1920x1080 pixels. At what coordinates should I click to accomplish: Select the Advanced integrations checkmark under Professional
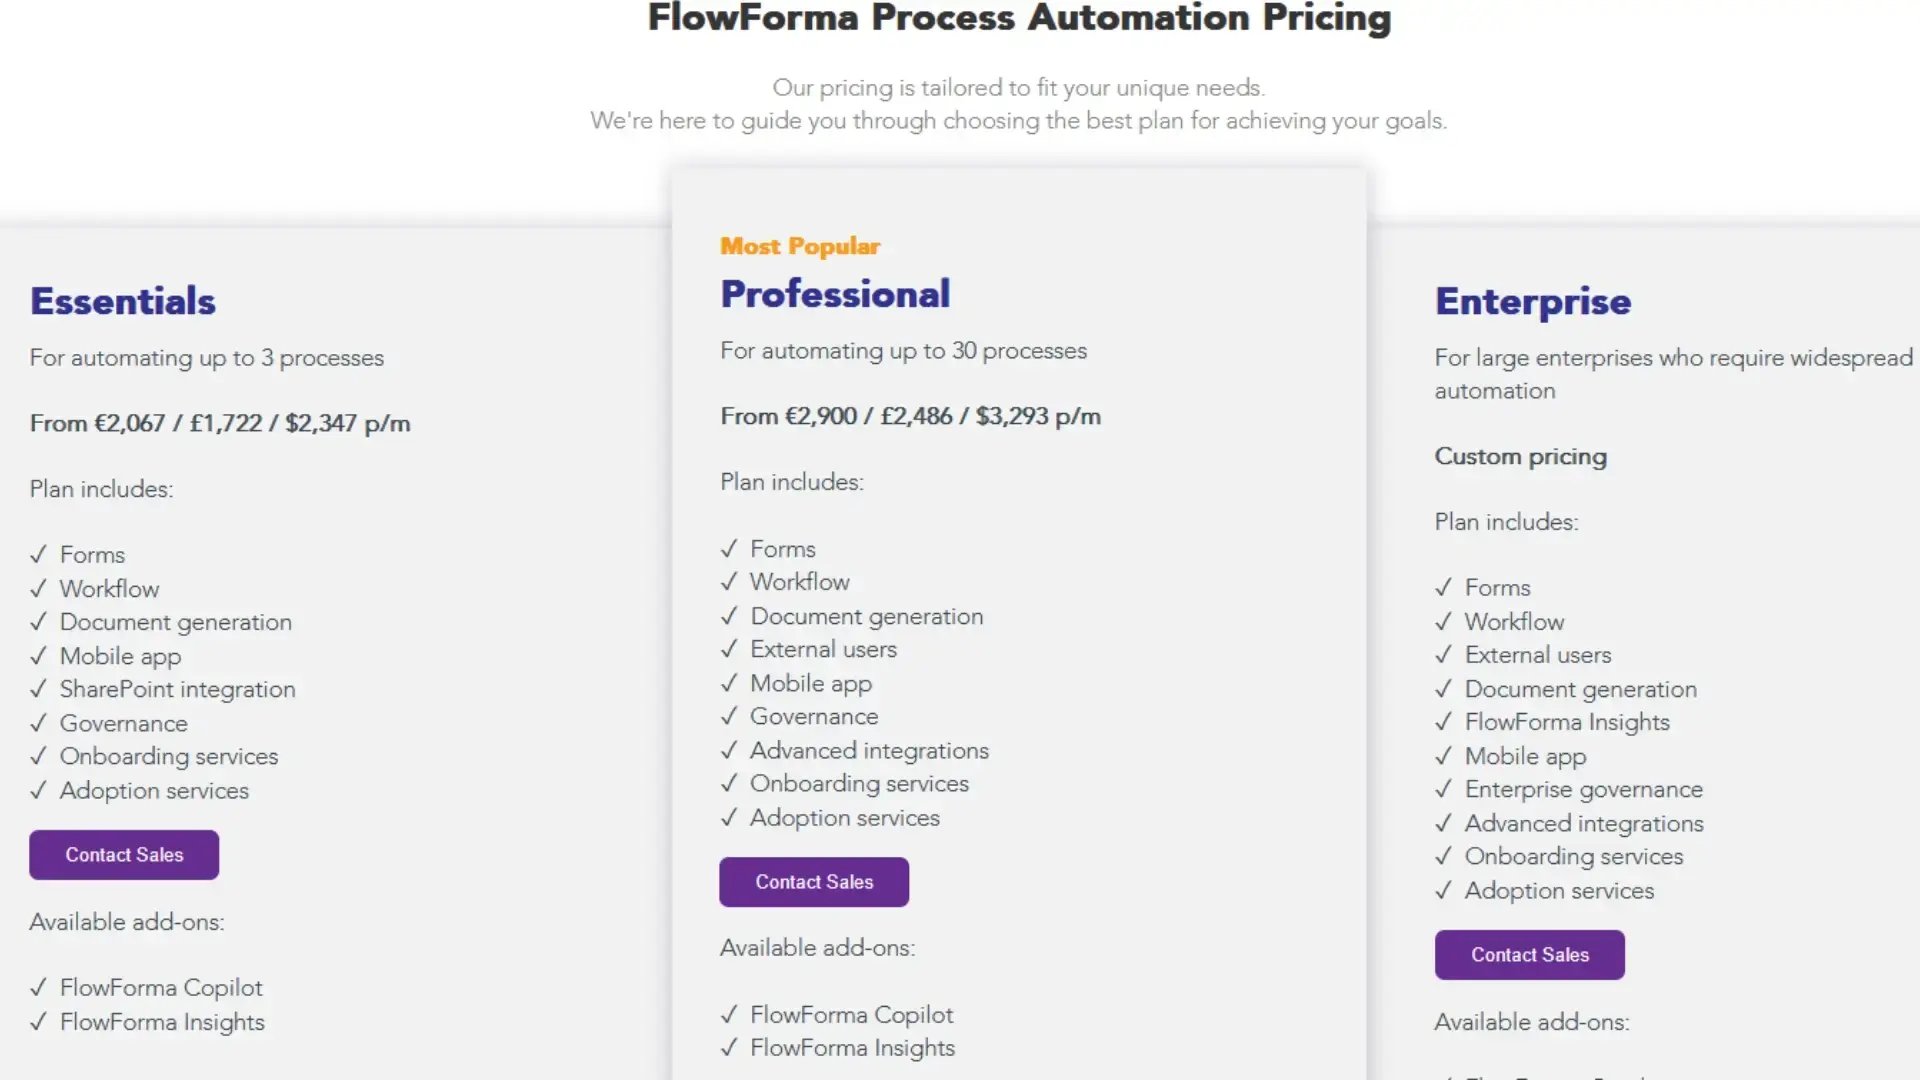[x=728, y=750]
